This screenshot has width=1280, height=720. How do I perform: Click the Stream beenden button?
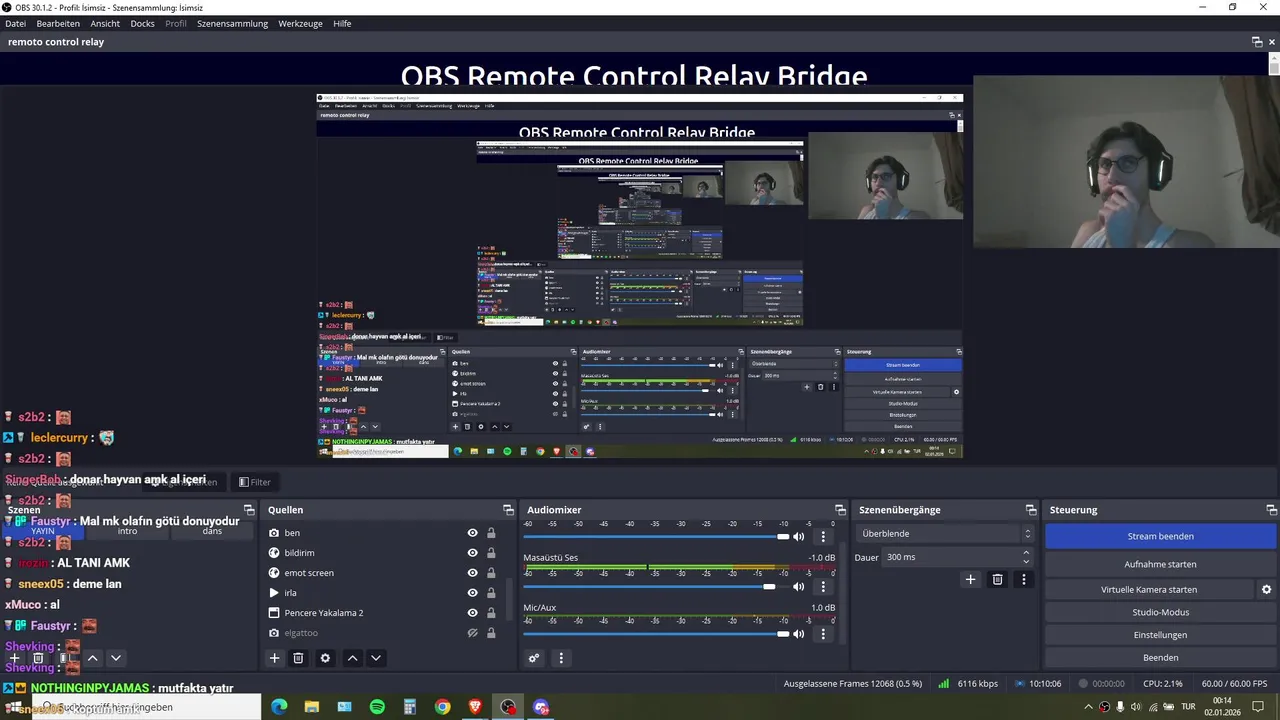pyautogui.click(x=1161, y=536)
